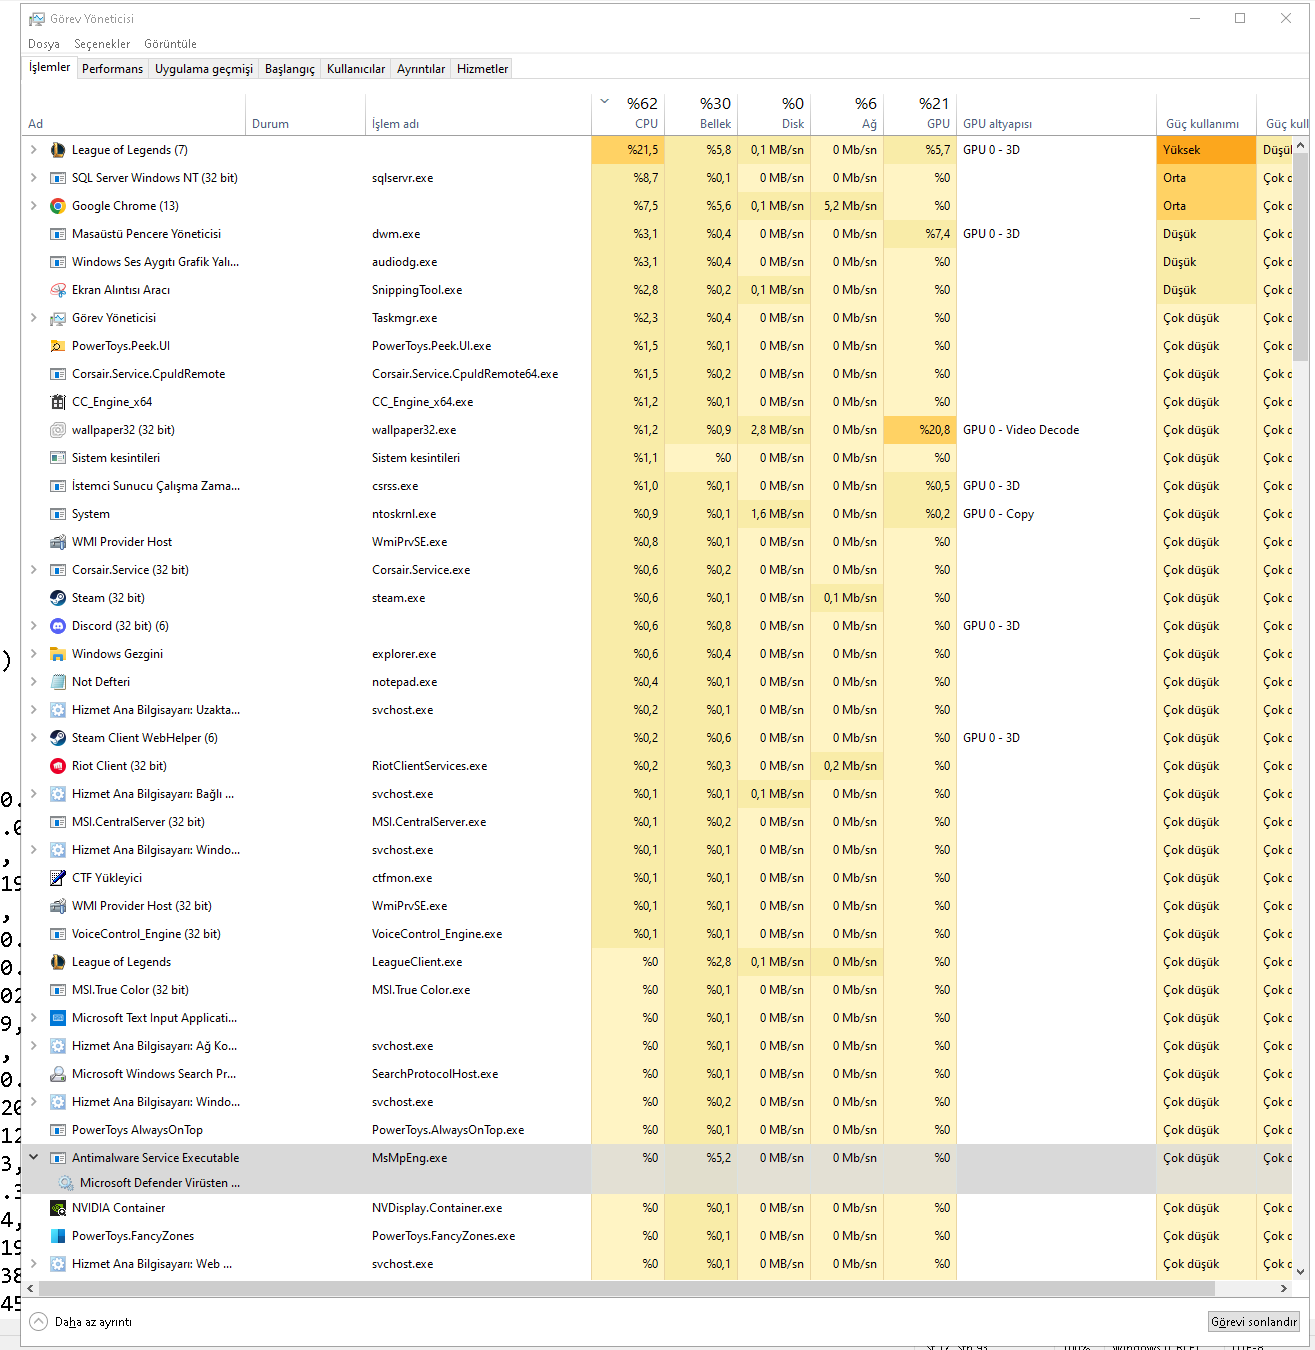Viewport: 1315px width, 1350px height.
Task: Click the Microsoft Defender Virüsten child icon
Action: pyautogui.click(x=66, y=1183)
